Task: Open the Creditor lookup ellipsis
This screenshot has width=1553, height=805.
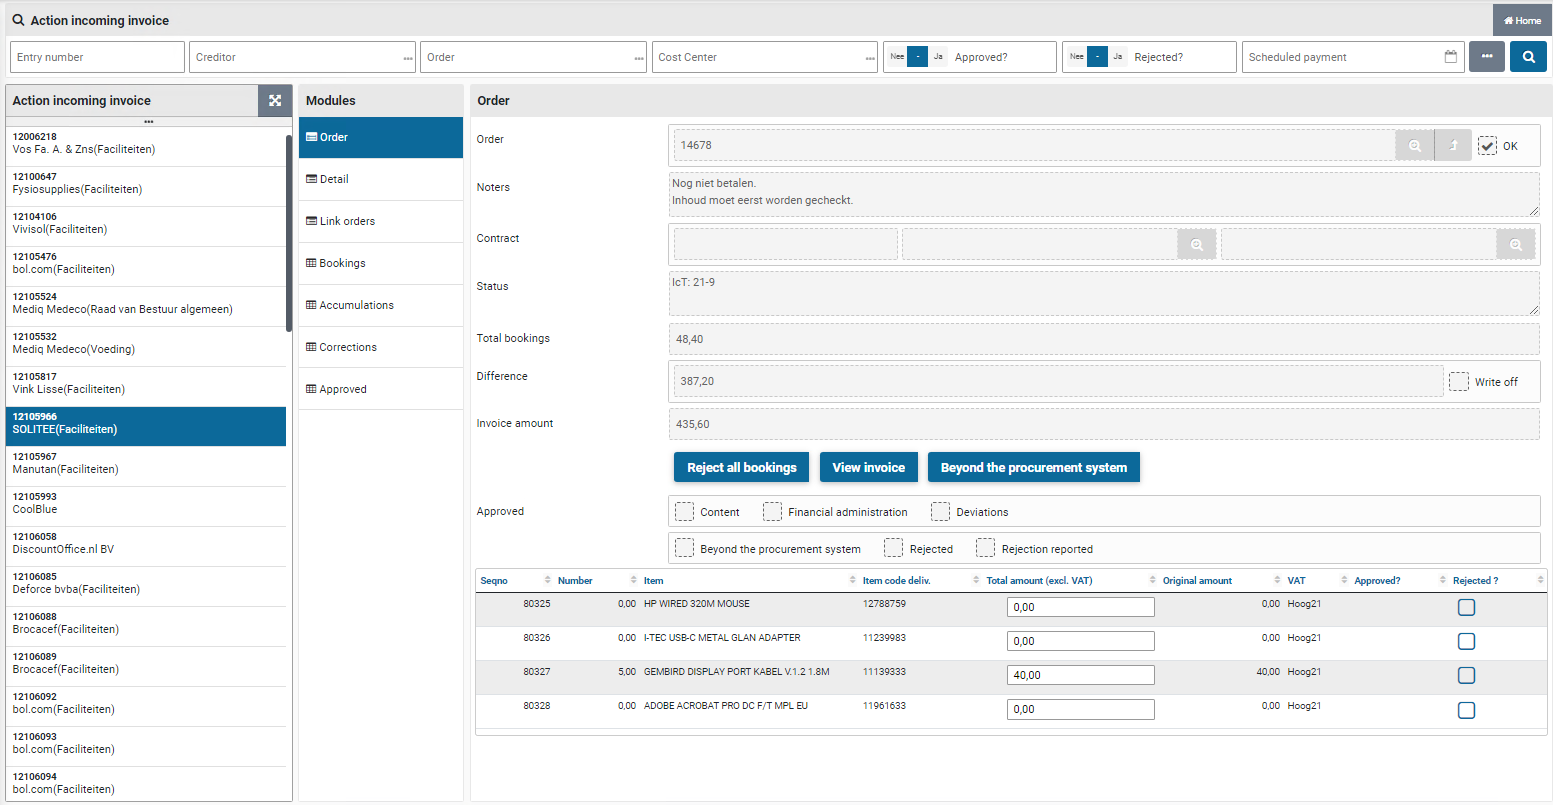Action: [x=408, y=58]
